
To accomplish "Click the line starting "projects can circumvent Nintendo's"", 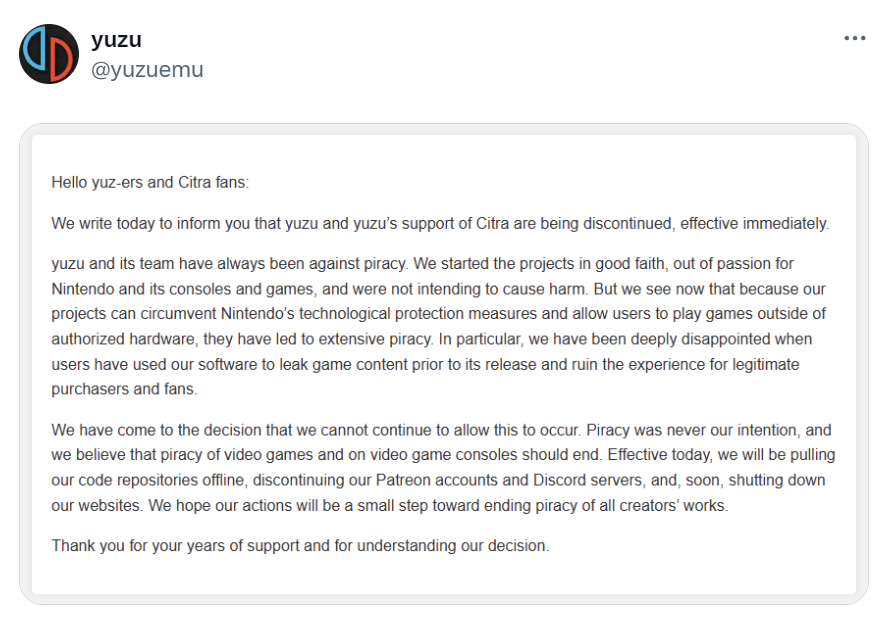I will coord(440,314).
